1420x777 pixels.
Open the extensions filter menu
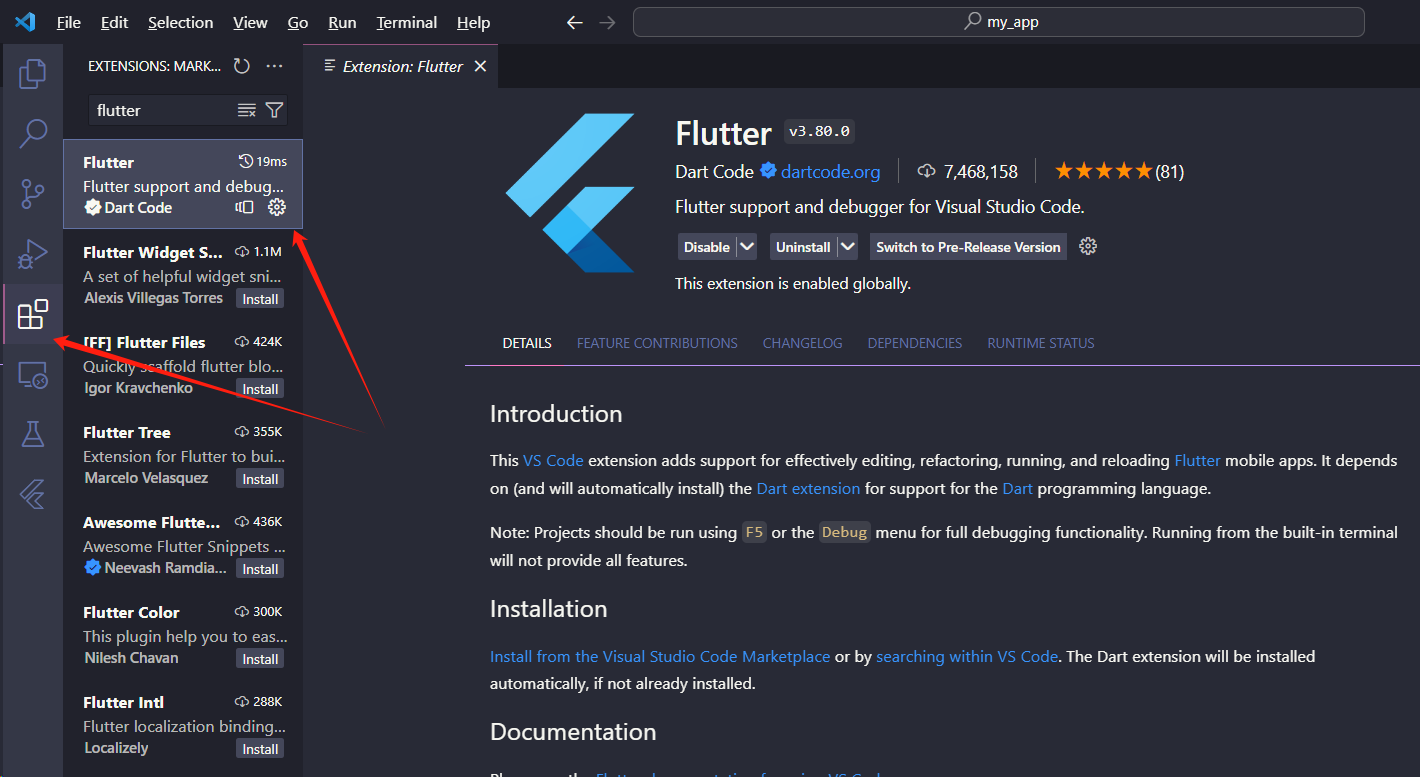point(274,110)
